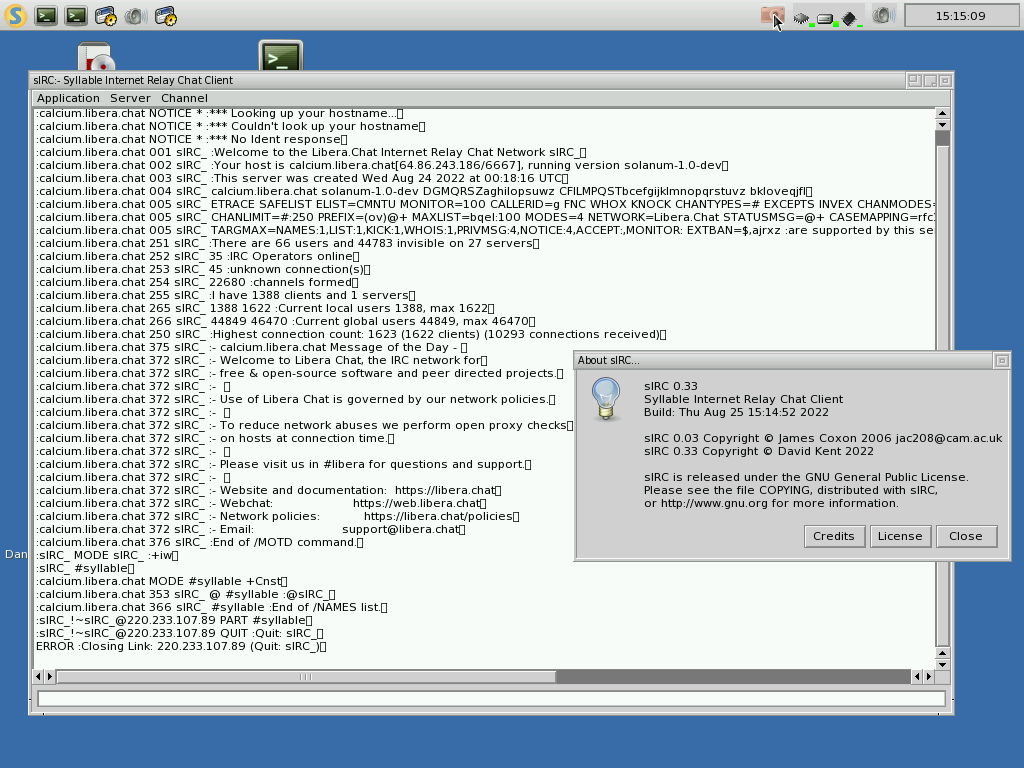Screen dimensions: 1024x768
Task: Open the Server menu
Action: [130, 98]
